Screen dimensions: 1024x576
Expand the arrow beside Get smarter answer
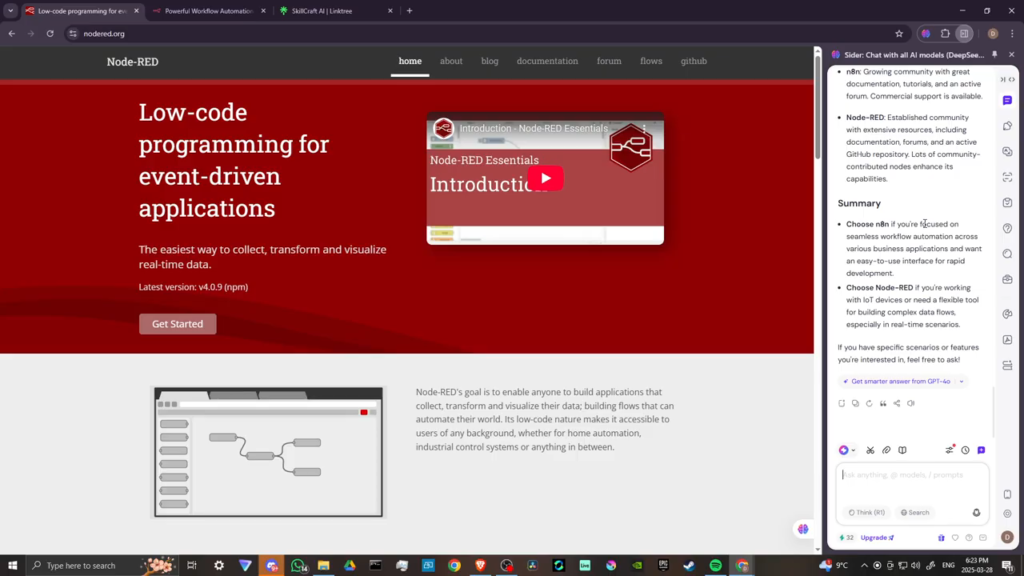[961, 381]
